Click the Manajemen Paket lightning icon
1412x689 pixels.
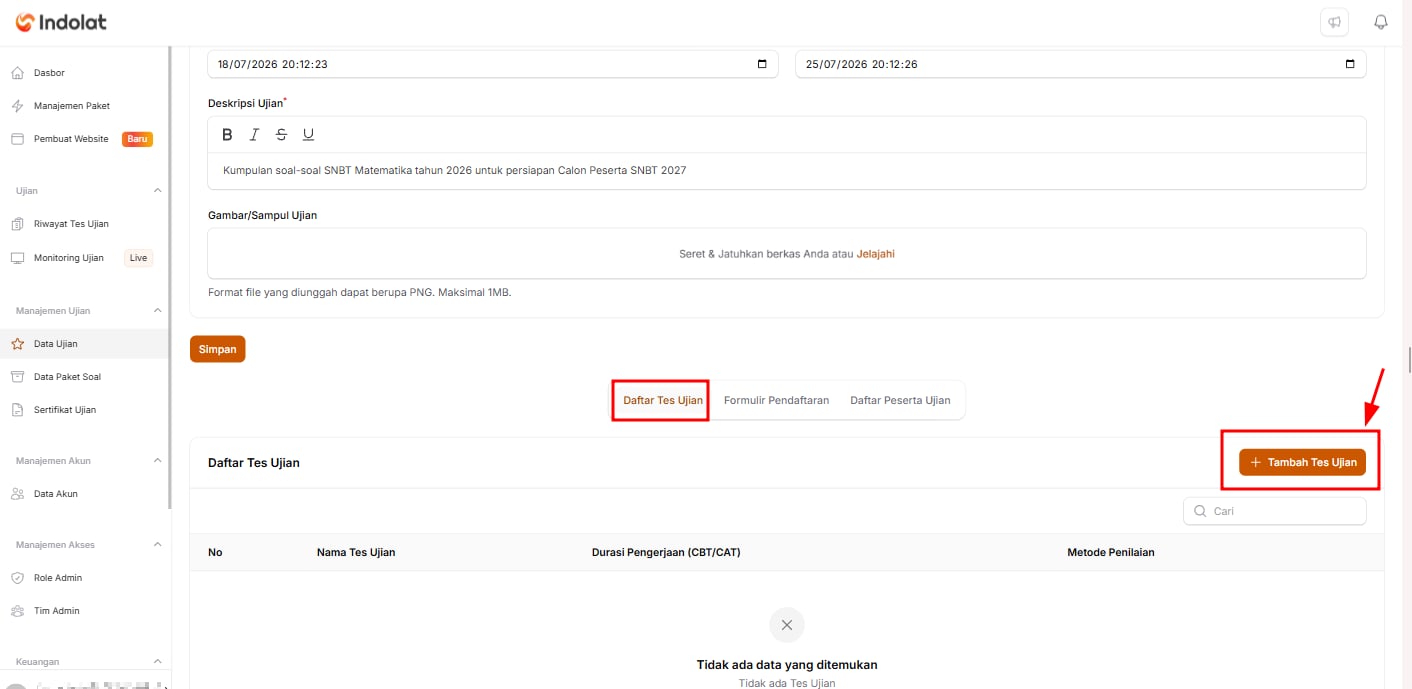tap(17, 106)
